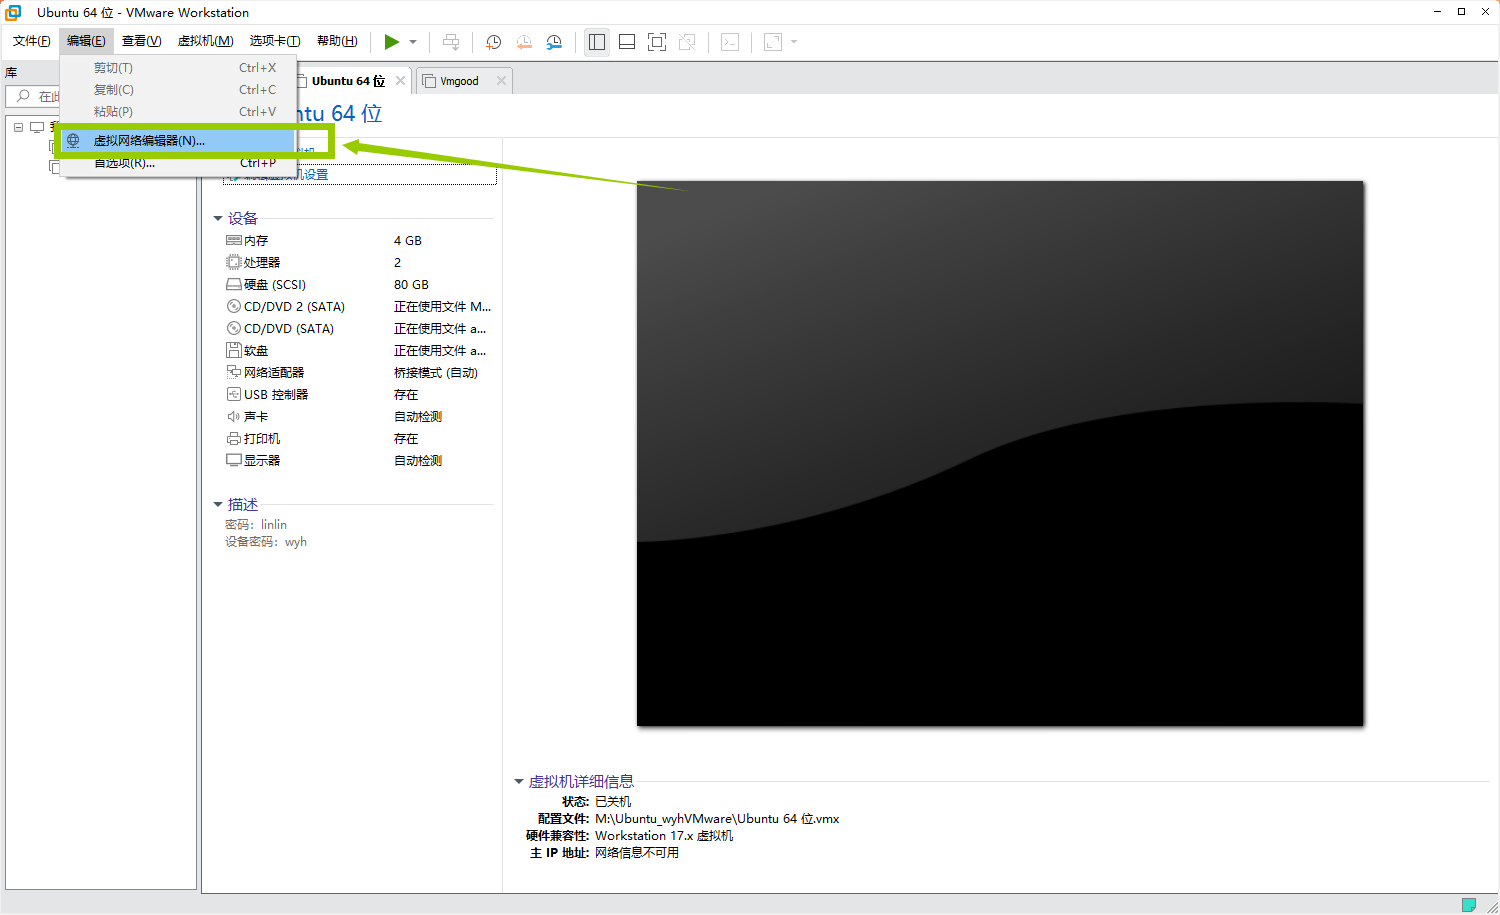Click the 80 GB hard disk value
The height and width of the screenshot is (915, 1500).
point(411,285)
